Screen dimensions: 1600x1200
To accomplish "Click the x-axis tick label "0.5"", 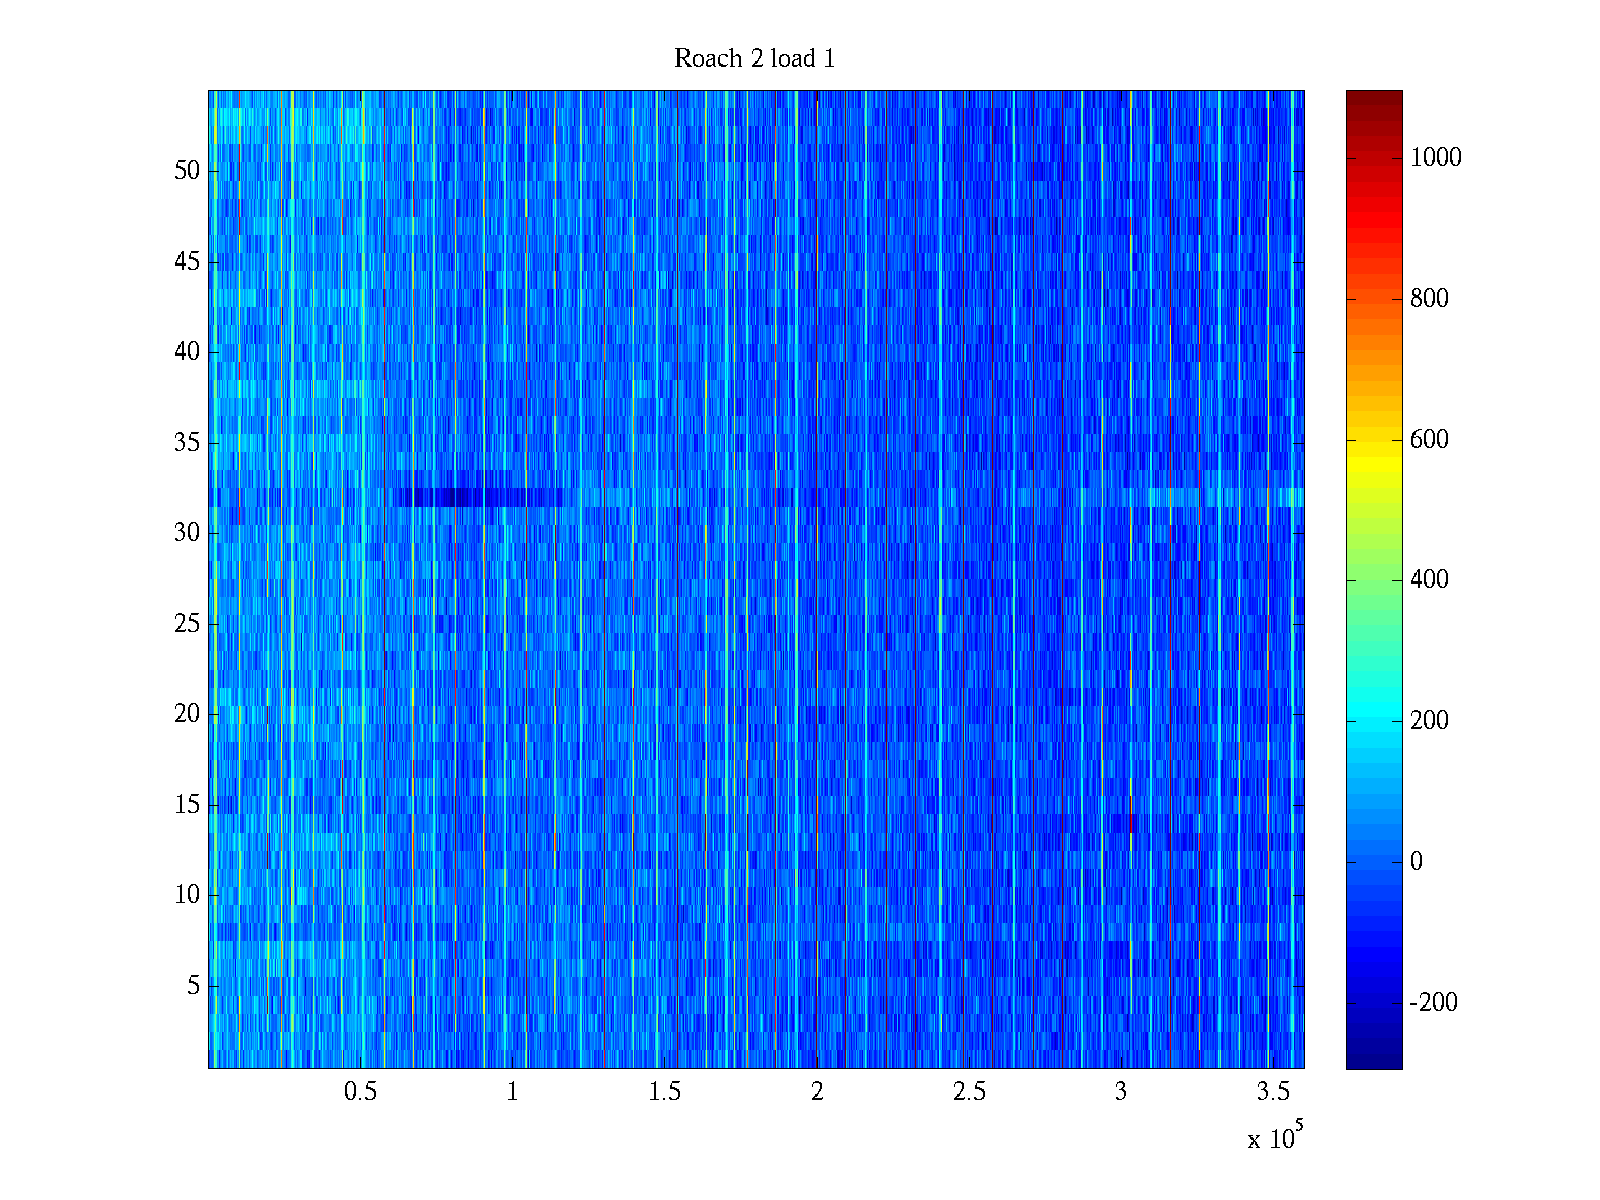I will pos(361,1092).
